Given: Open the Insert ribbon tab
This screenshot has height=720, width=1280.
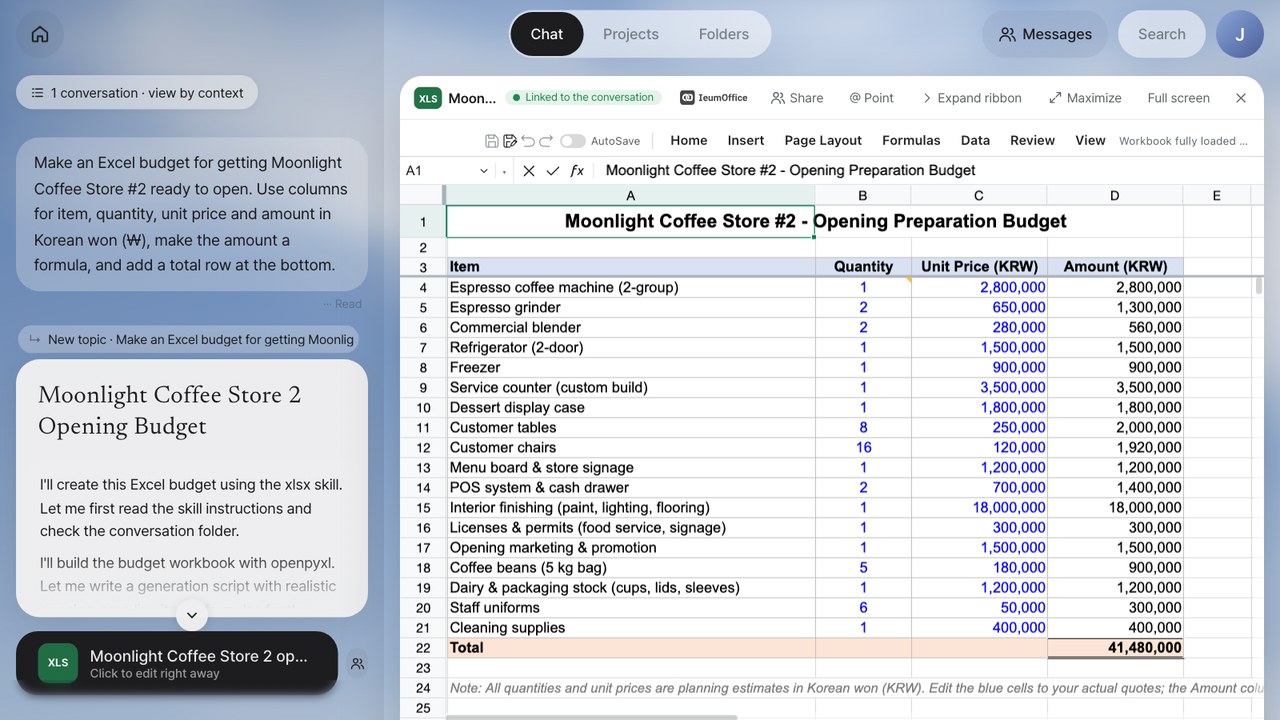Looking at the screenshot, I should (x=746, y=141).
